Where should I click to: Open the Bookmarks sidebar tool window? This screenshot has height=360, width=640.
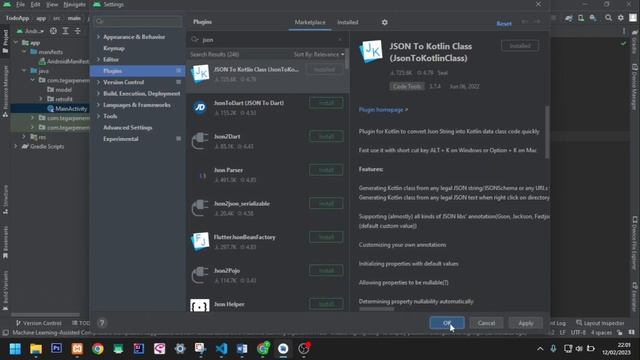[5, 243]
